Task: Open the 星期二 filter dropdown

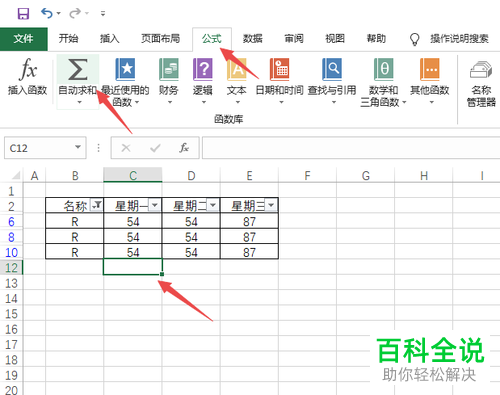Action: (213, 205)
